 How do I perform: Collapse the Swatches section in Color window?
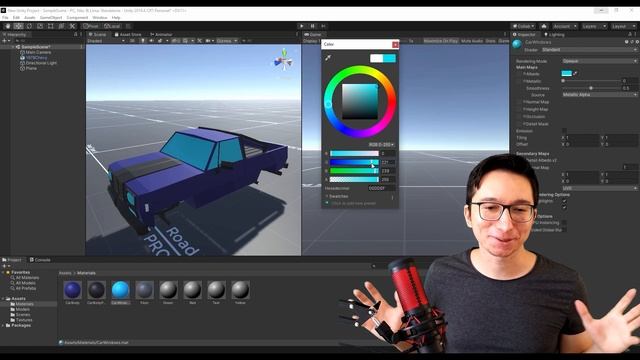point(327,196)
